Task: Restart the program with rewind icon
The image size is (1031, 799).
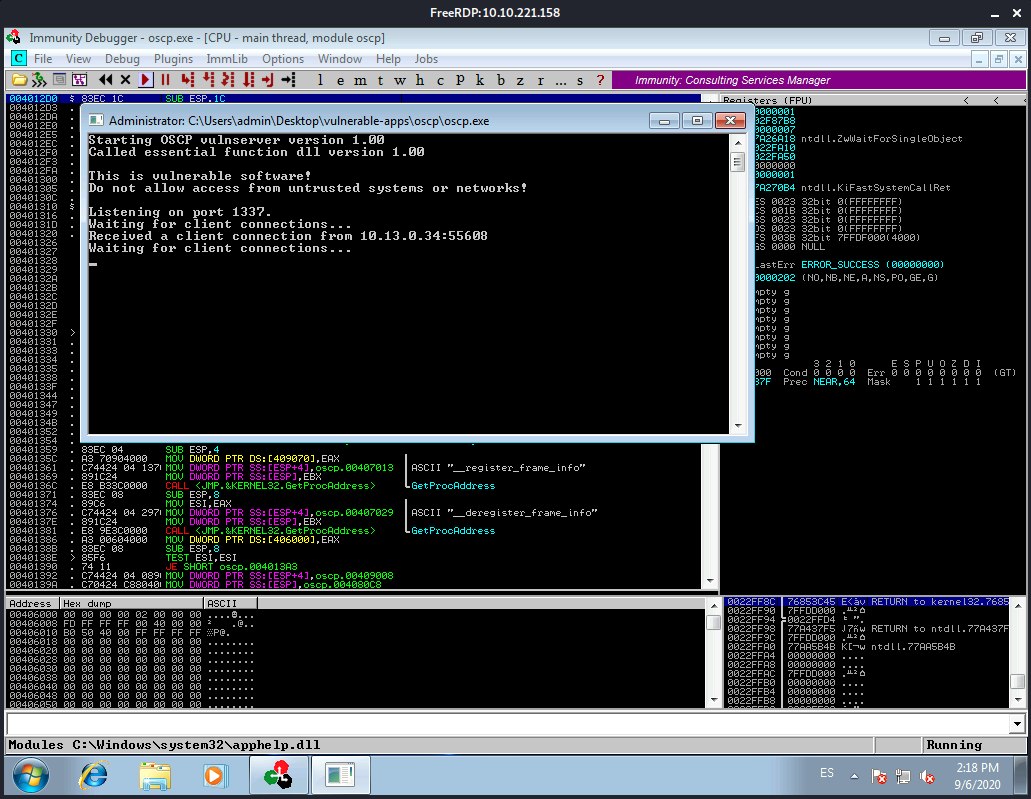Action: [105, 80]
